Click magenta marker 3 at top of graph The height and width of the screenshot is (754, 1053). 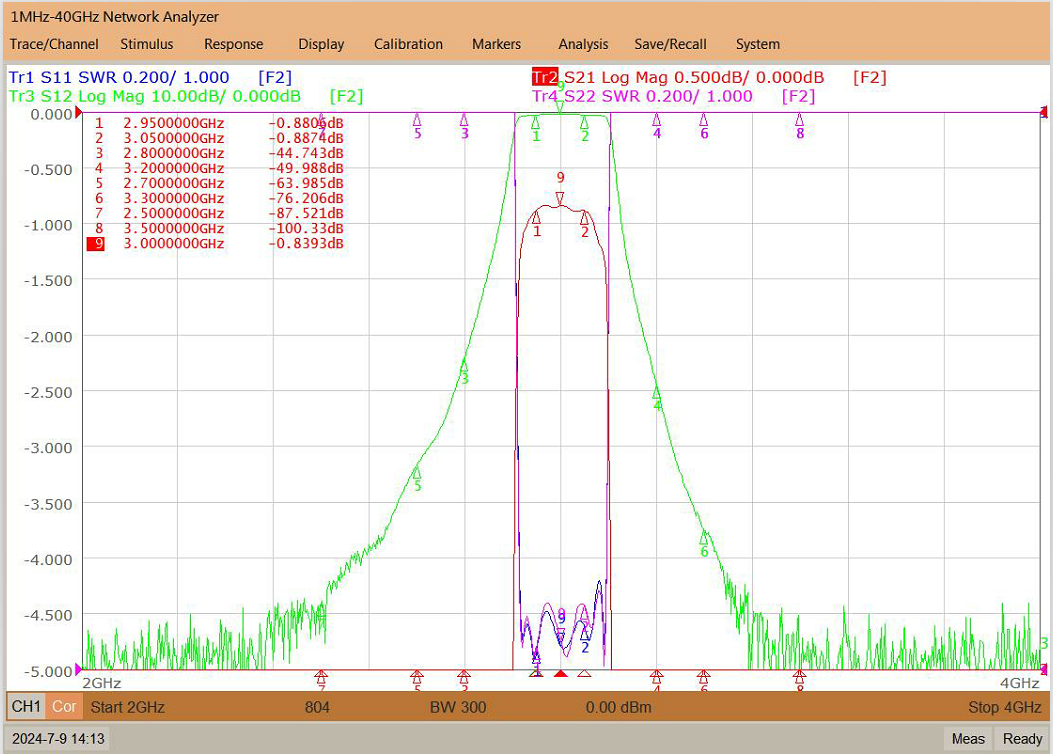tap(464, 126)
